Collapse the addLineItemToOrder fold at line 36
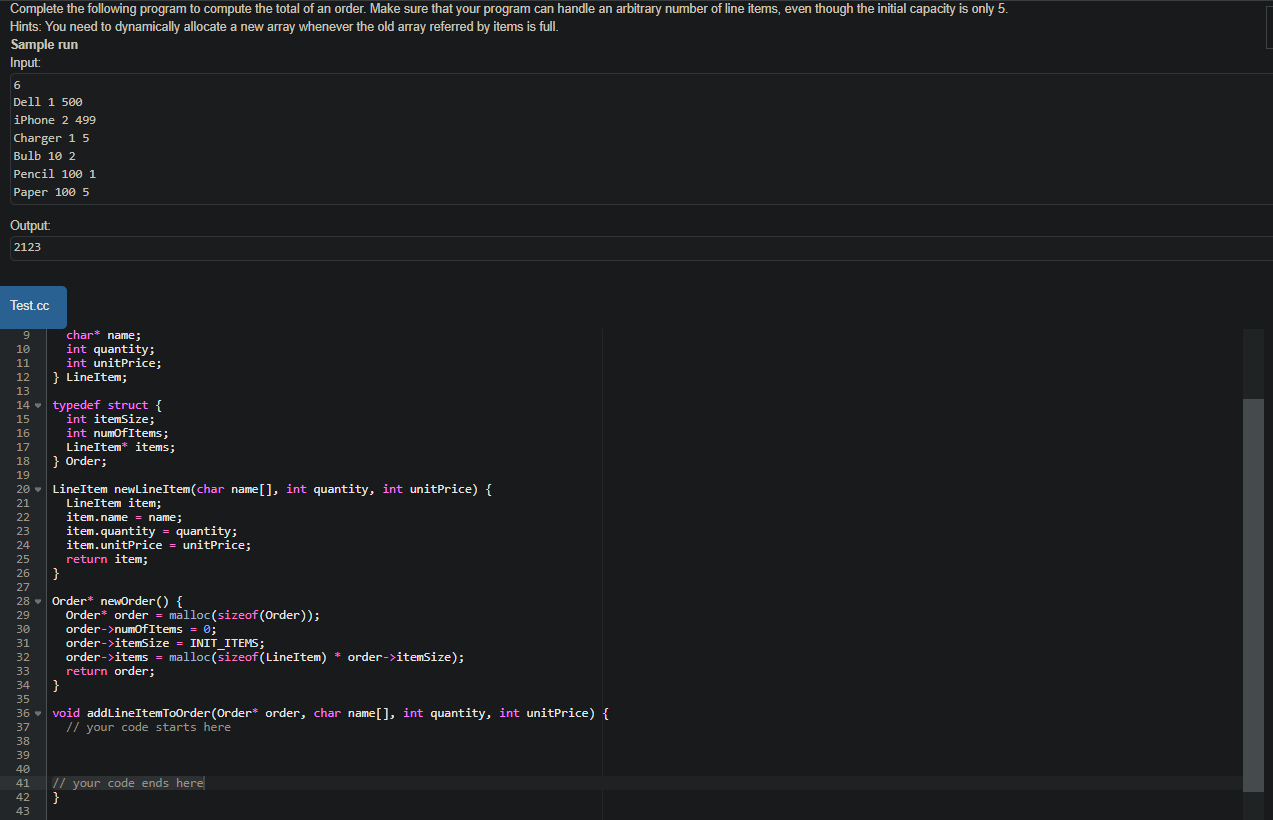1273x820 pixels. pos(38,713)
